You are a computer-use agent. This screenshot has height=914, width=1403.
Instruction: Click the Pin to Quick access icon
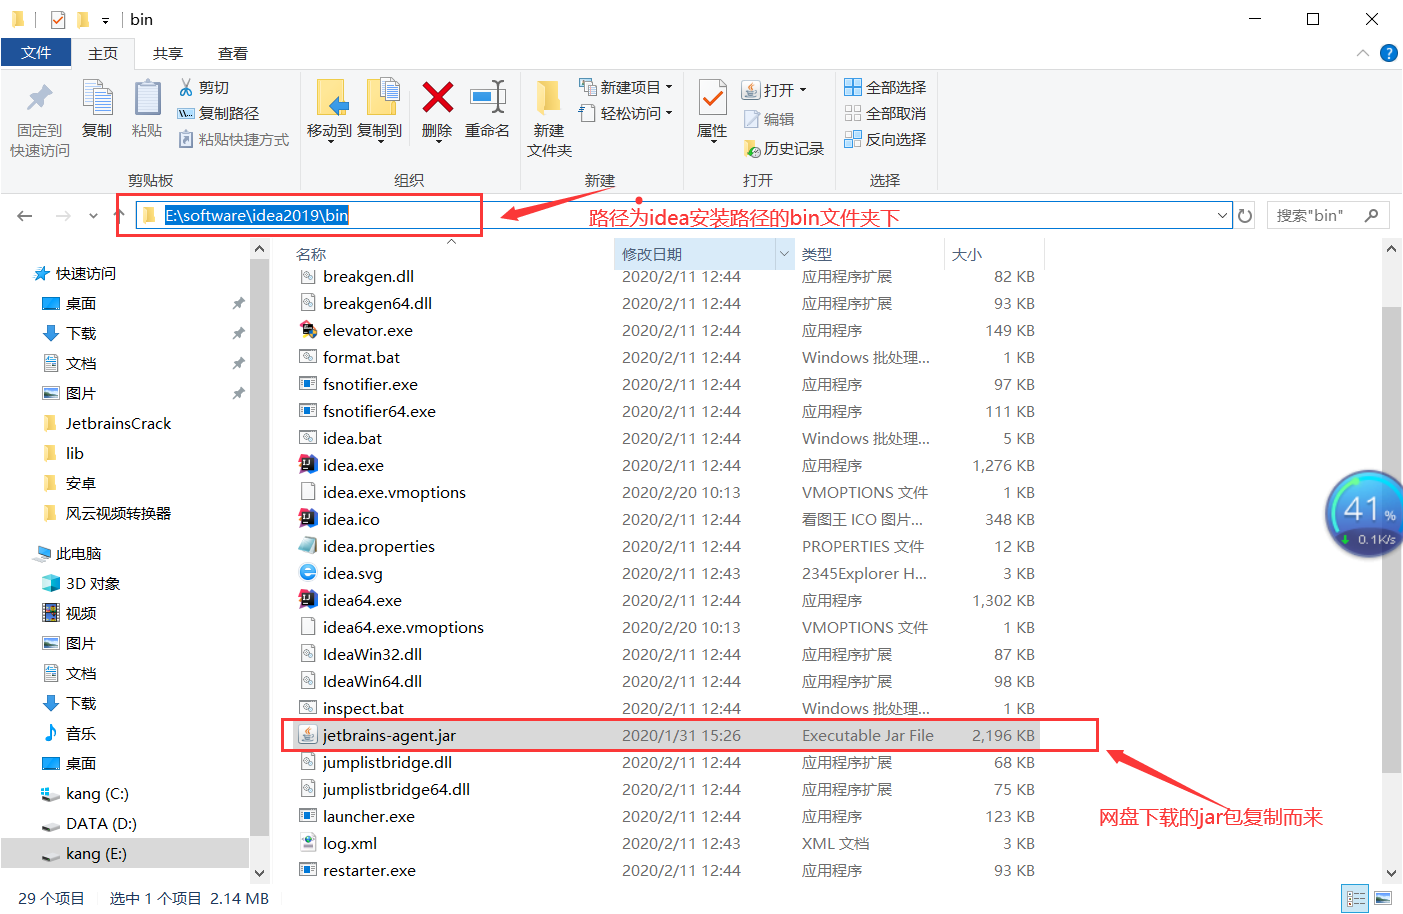[x=40, y=98]
